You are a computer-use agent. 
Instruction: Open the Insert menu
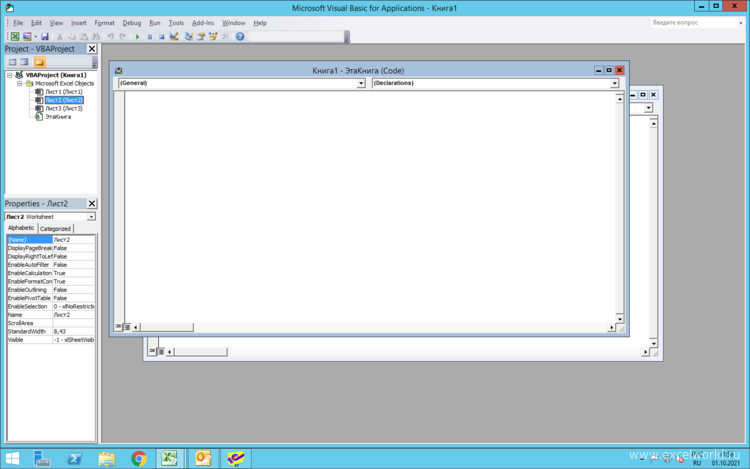coord(78,23)
